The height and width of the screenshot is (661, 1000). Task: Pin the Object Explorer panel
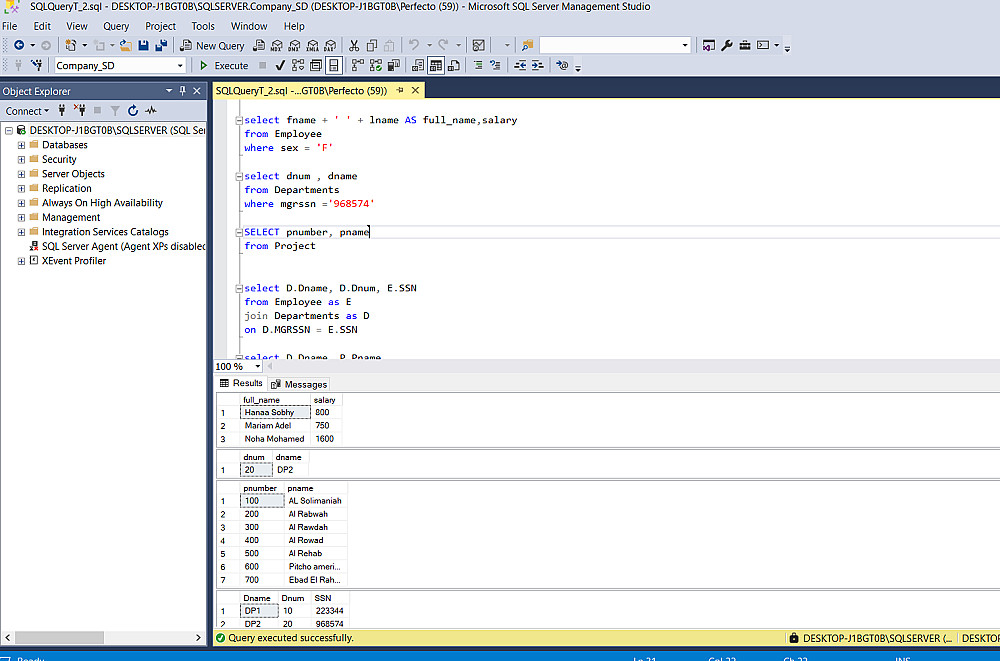183,91
